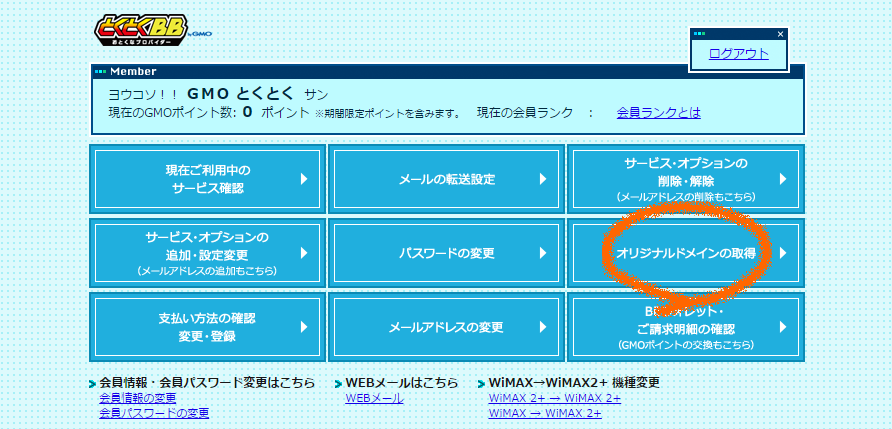Click arrow icon on 現在ご利用中のサービス確認
This screenshot has width=892, height=429.
click(x=304, y=179)
